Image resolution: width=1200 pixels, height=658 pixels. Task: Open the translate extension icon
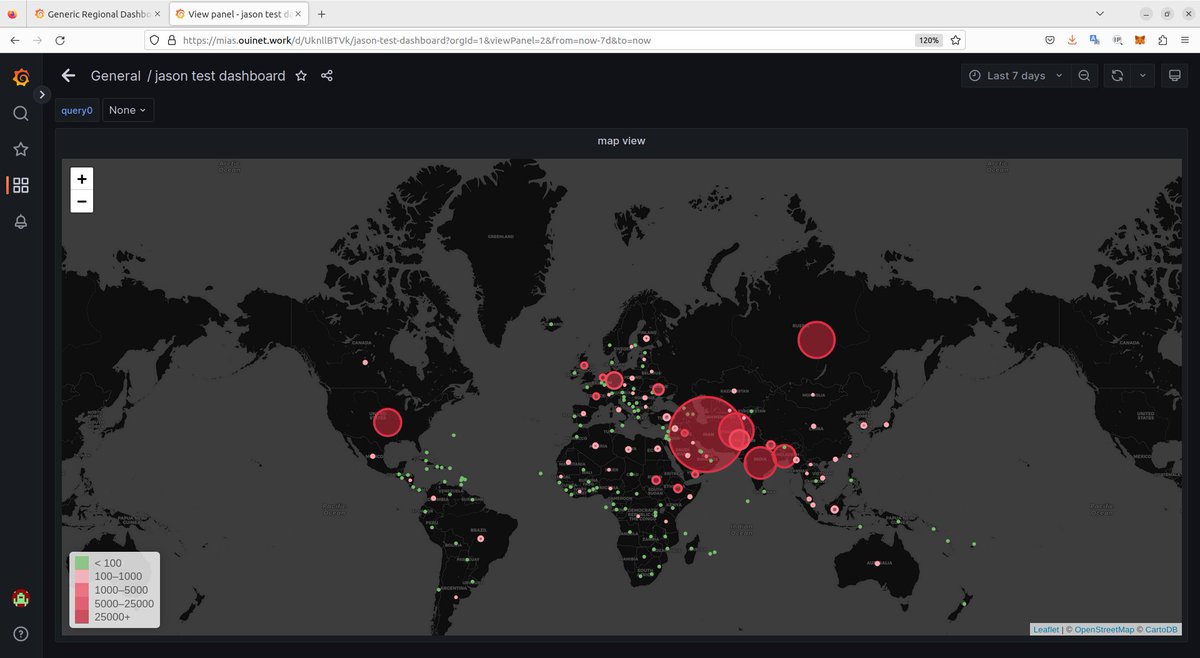1095,40
